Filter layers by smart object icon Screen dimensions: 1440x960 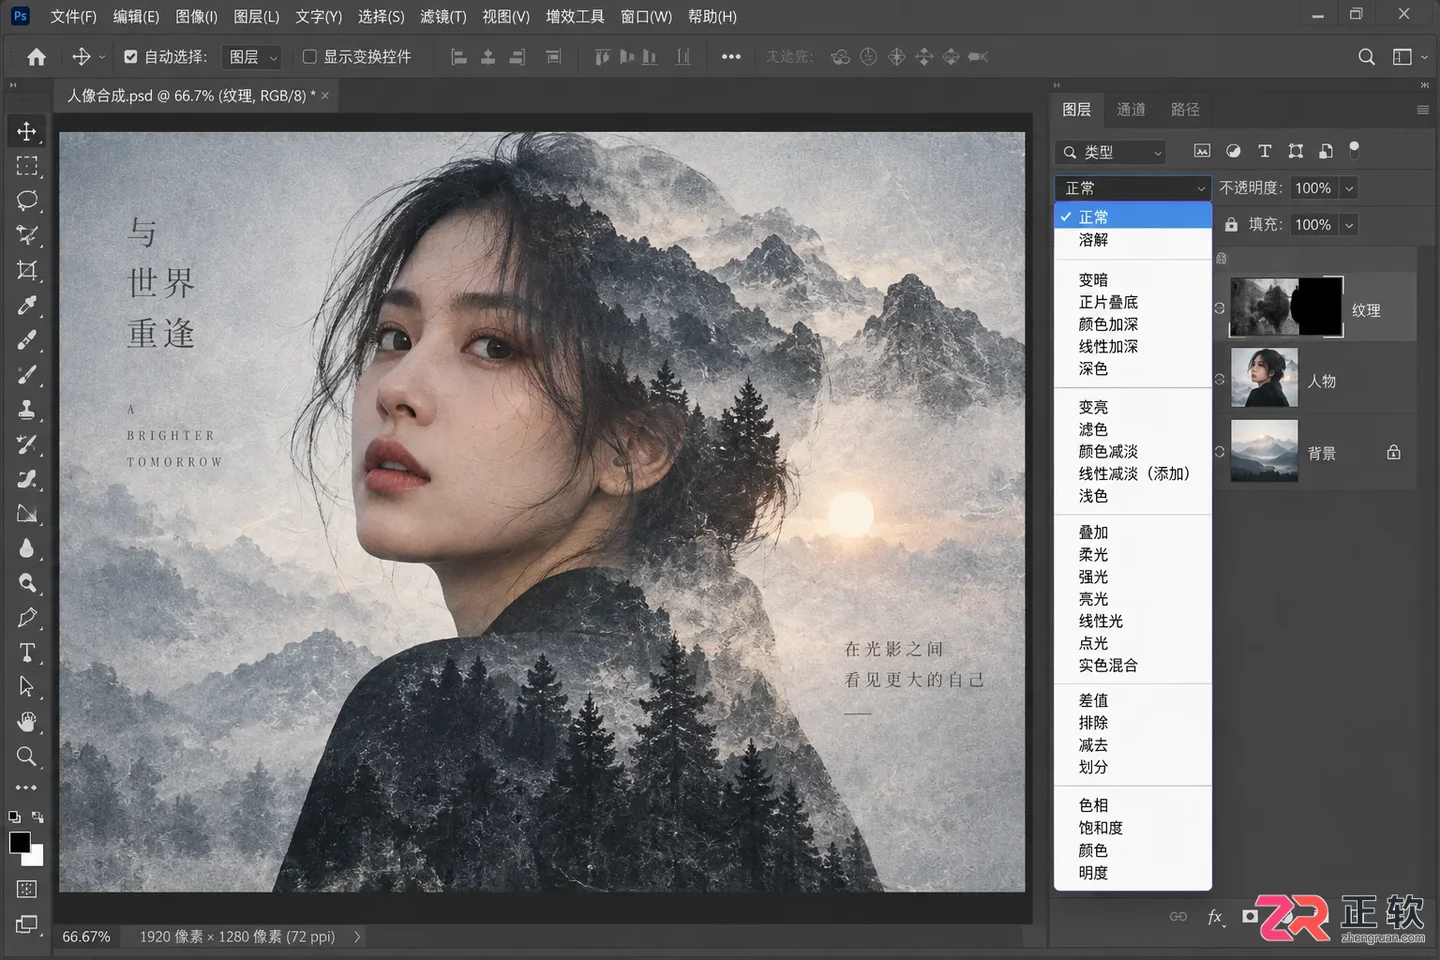pos(1326,151)
